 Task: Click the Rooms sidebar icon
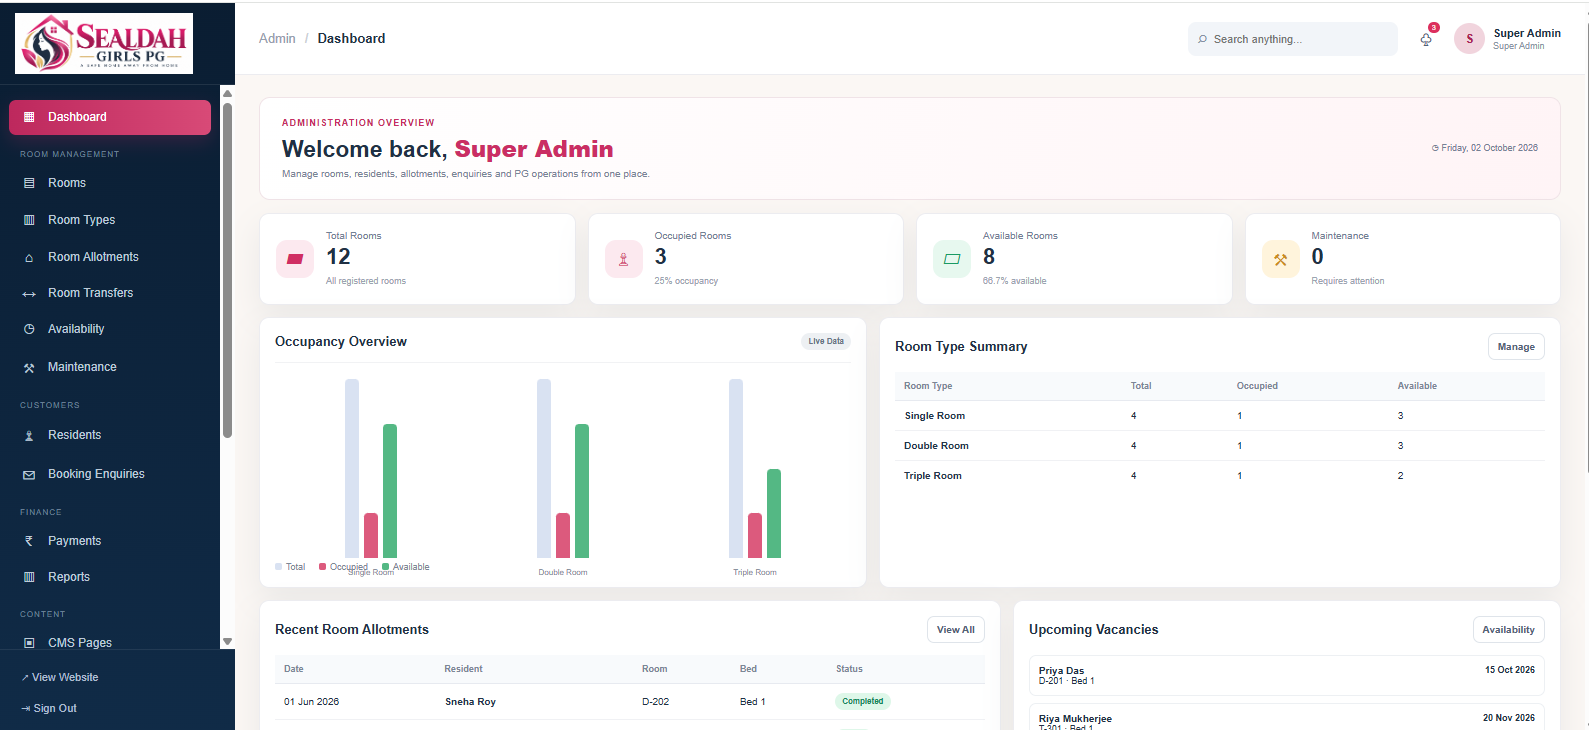click(x=29, y=183)
